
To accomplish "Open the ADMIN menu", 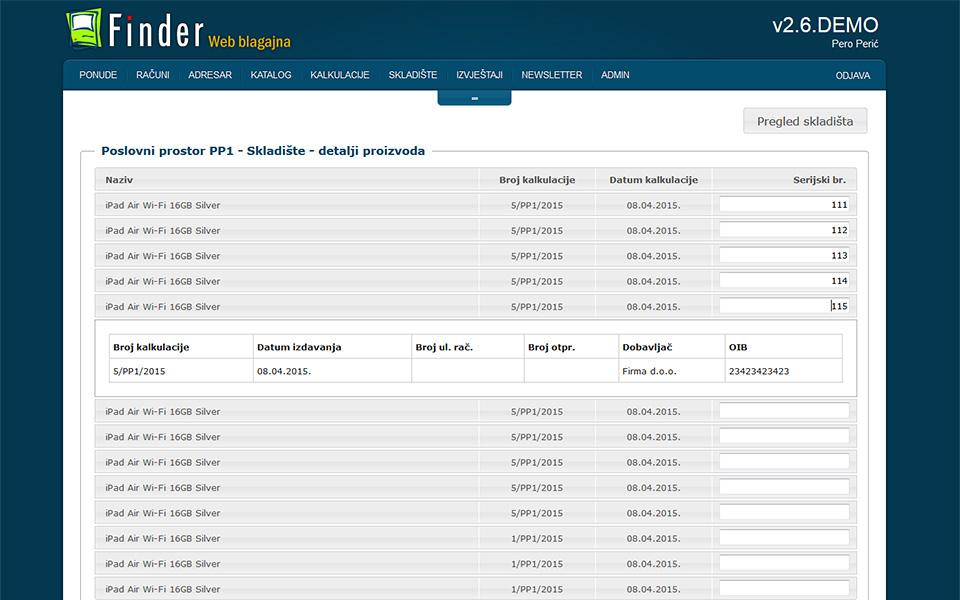I will click(x=615, y=75).
